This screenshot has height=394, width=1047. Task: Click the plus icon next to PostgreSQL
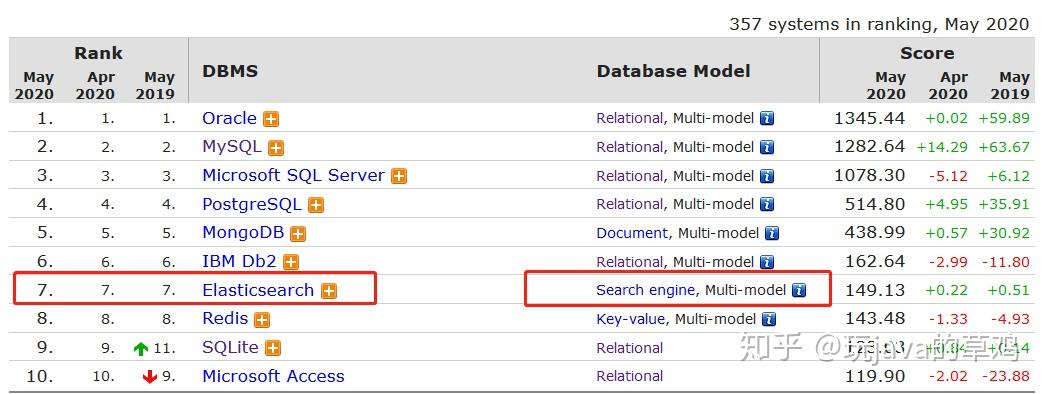(x=316, y=205)
